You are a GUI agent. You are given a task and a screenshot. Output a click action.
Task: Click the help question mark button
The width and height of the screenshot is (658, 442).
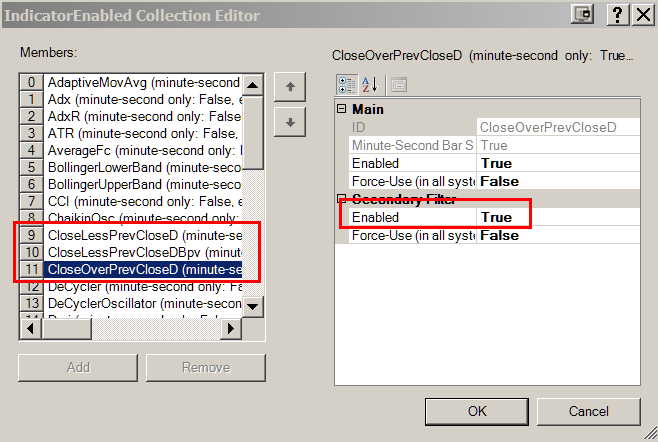tap(617, 15)
